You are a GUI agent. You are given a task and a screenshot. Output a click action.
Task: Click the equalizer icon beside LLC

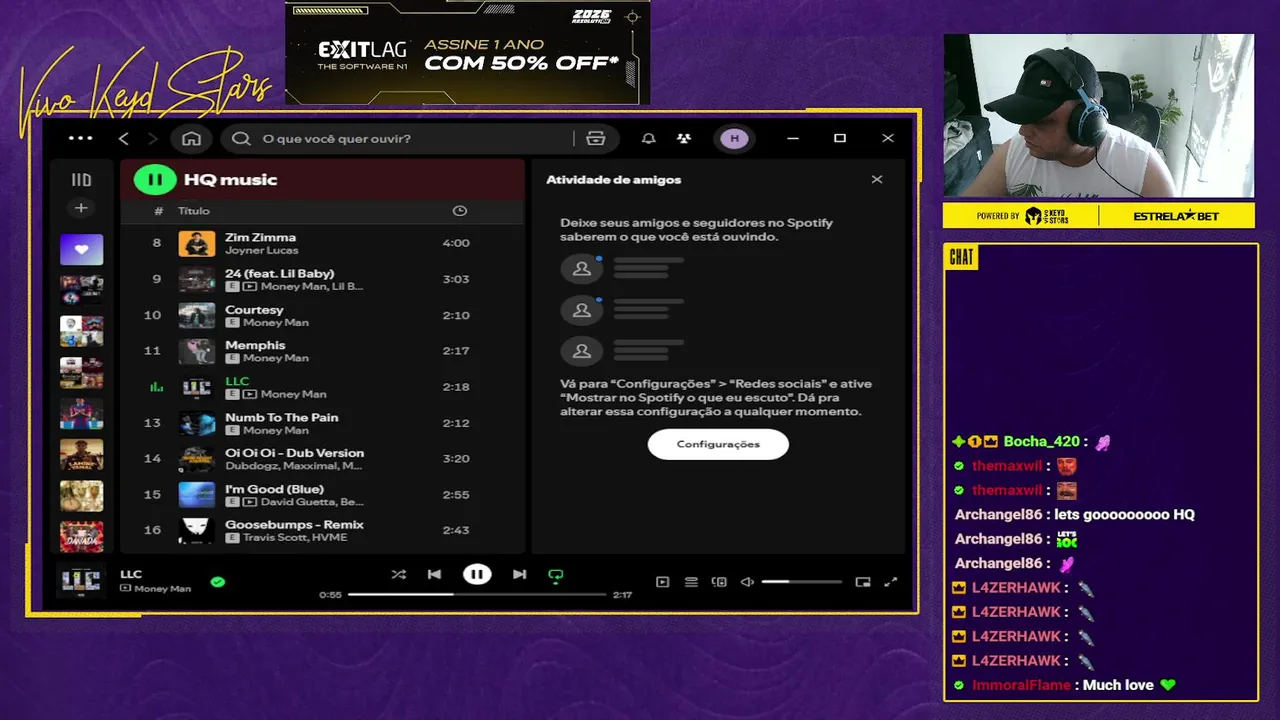(156, 387)
